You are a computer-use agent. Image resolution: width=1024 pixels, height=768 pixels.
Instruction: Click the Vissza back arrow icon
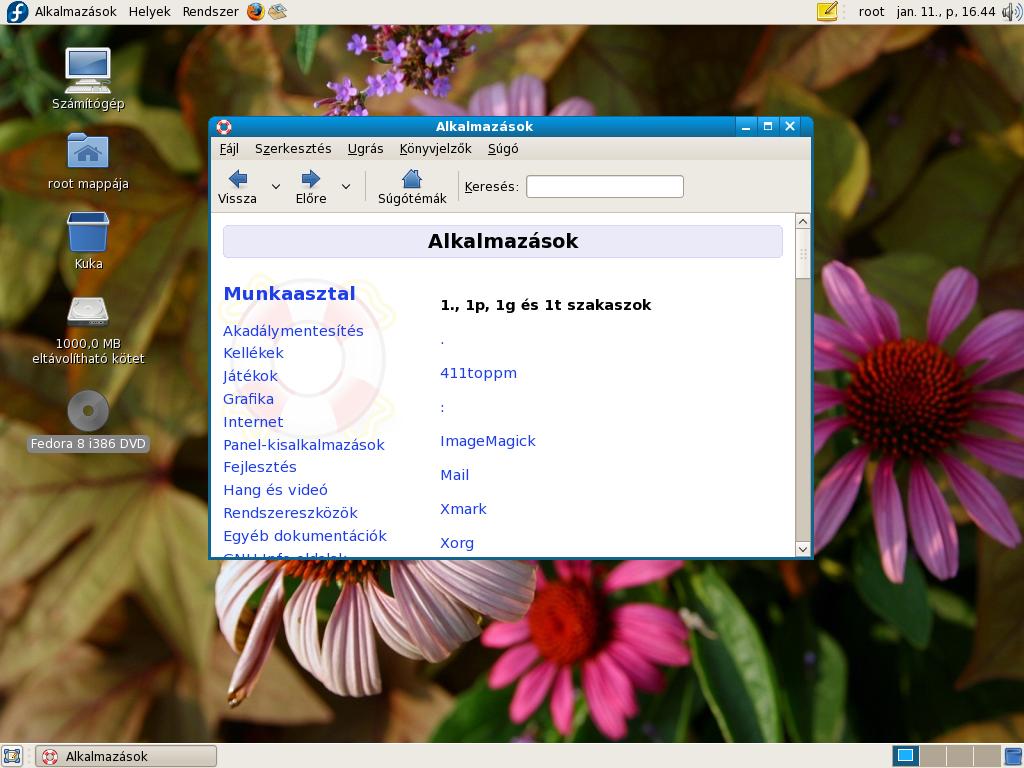point(237,179)
